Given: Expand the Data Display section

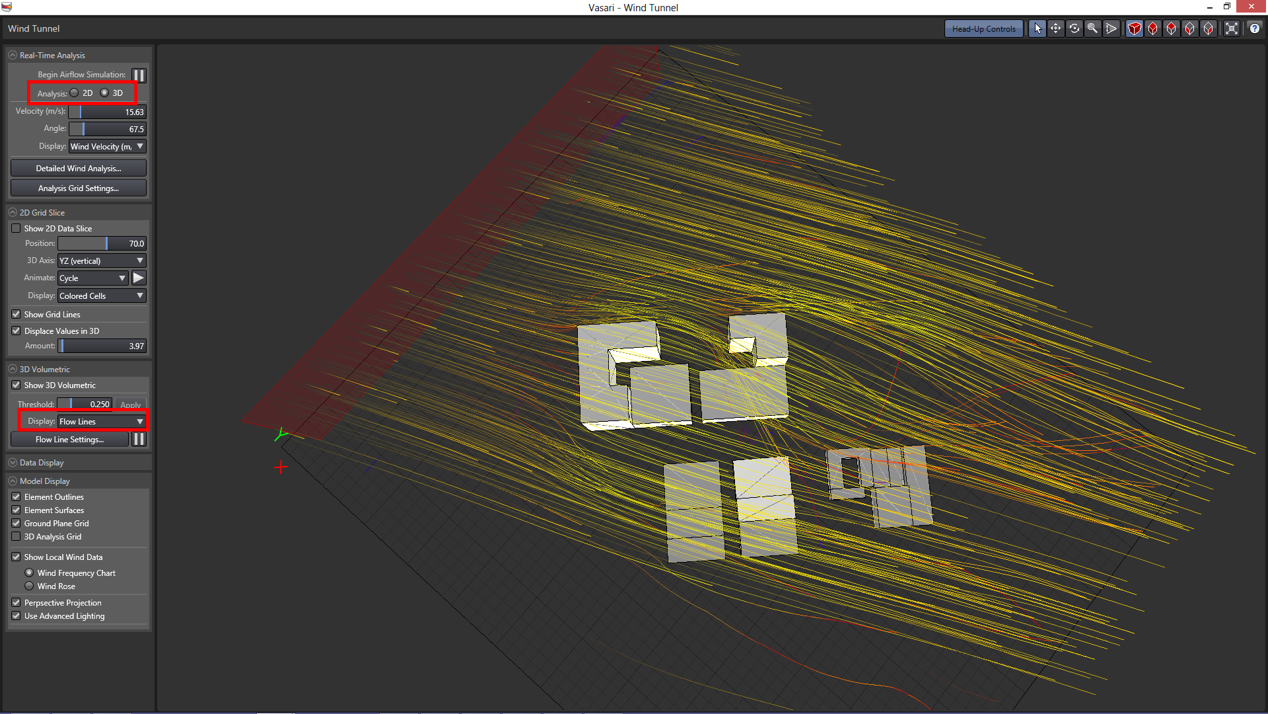Looking at the screenshot, I should 13,463.
